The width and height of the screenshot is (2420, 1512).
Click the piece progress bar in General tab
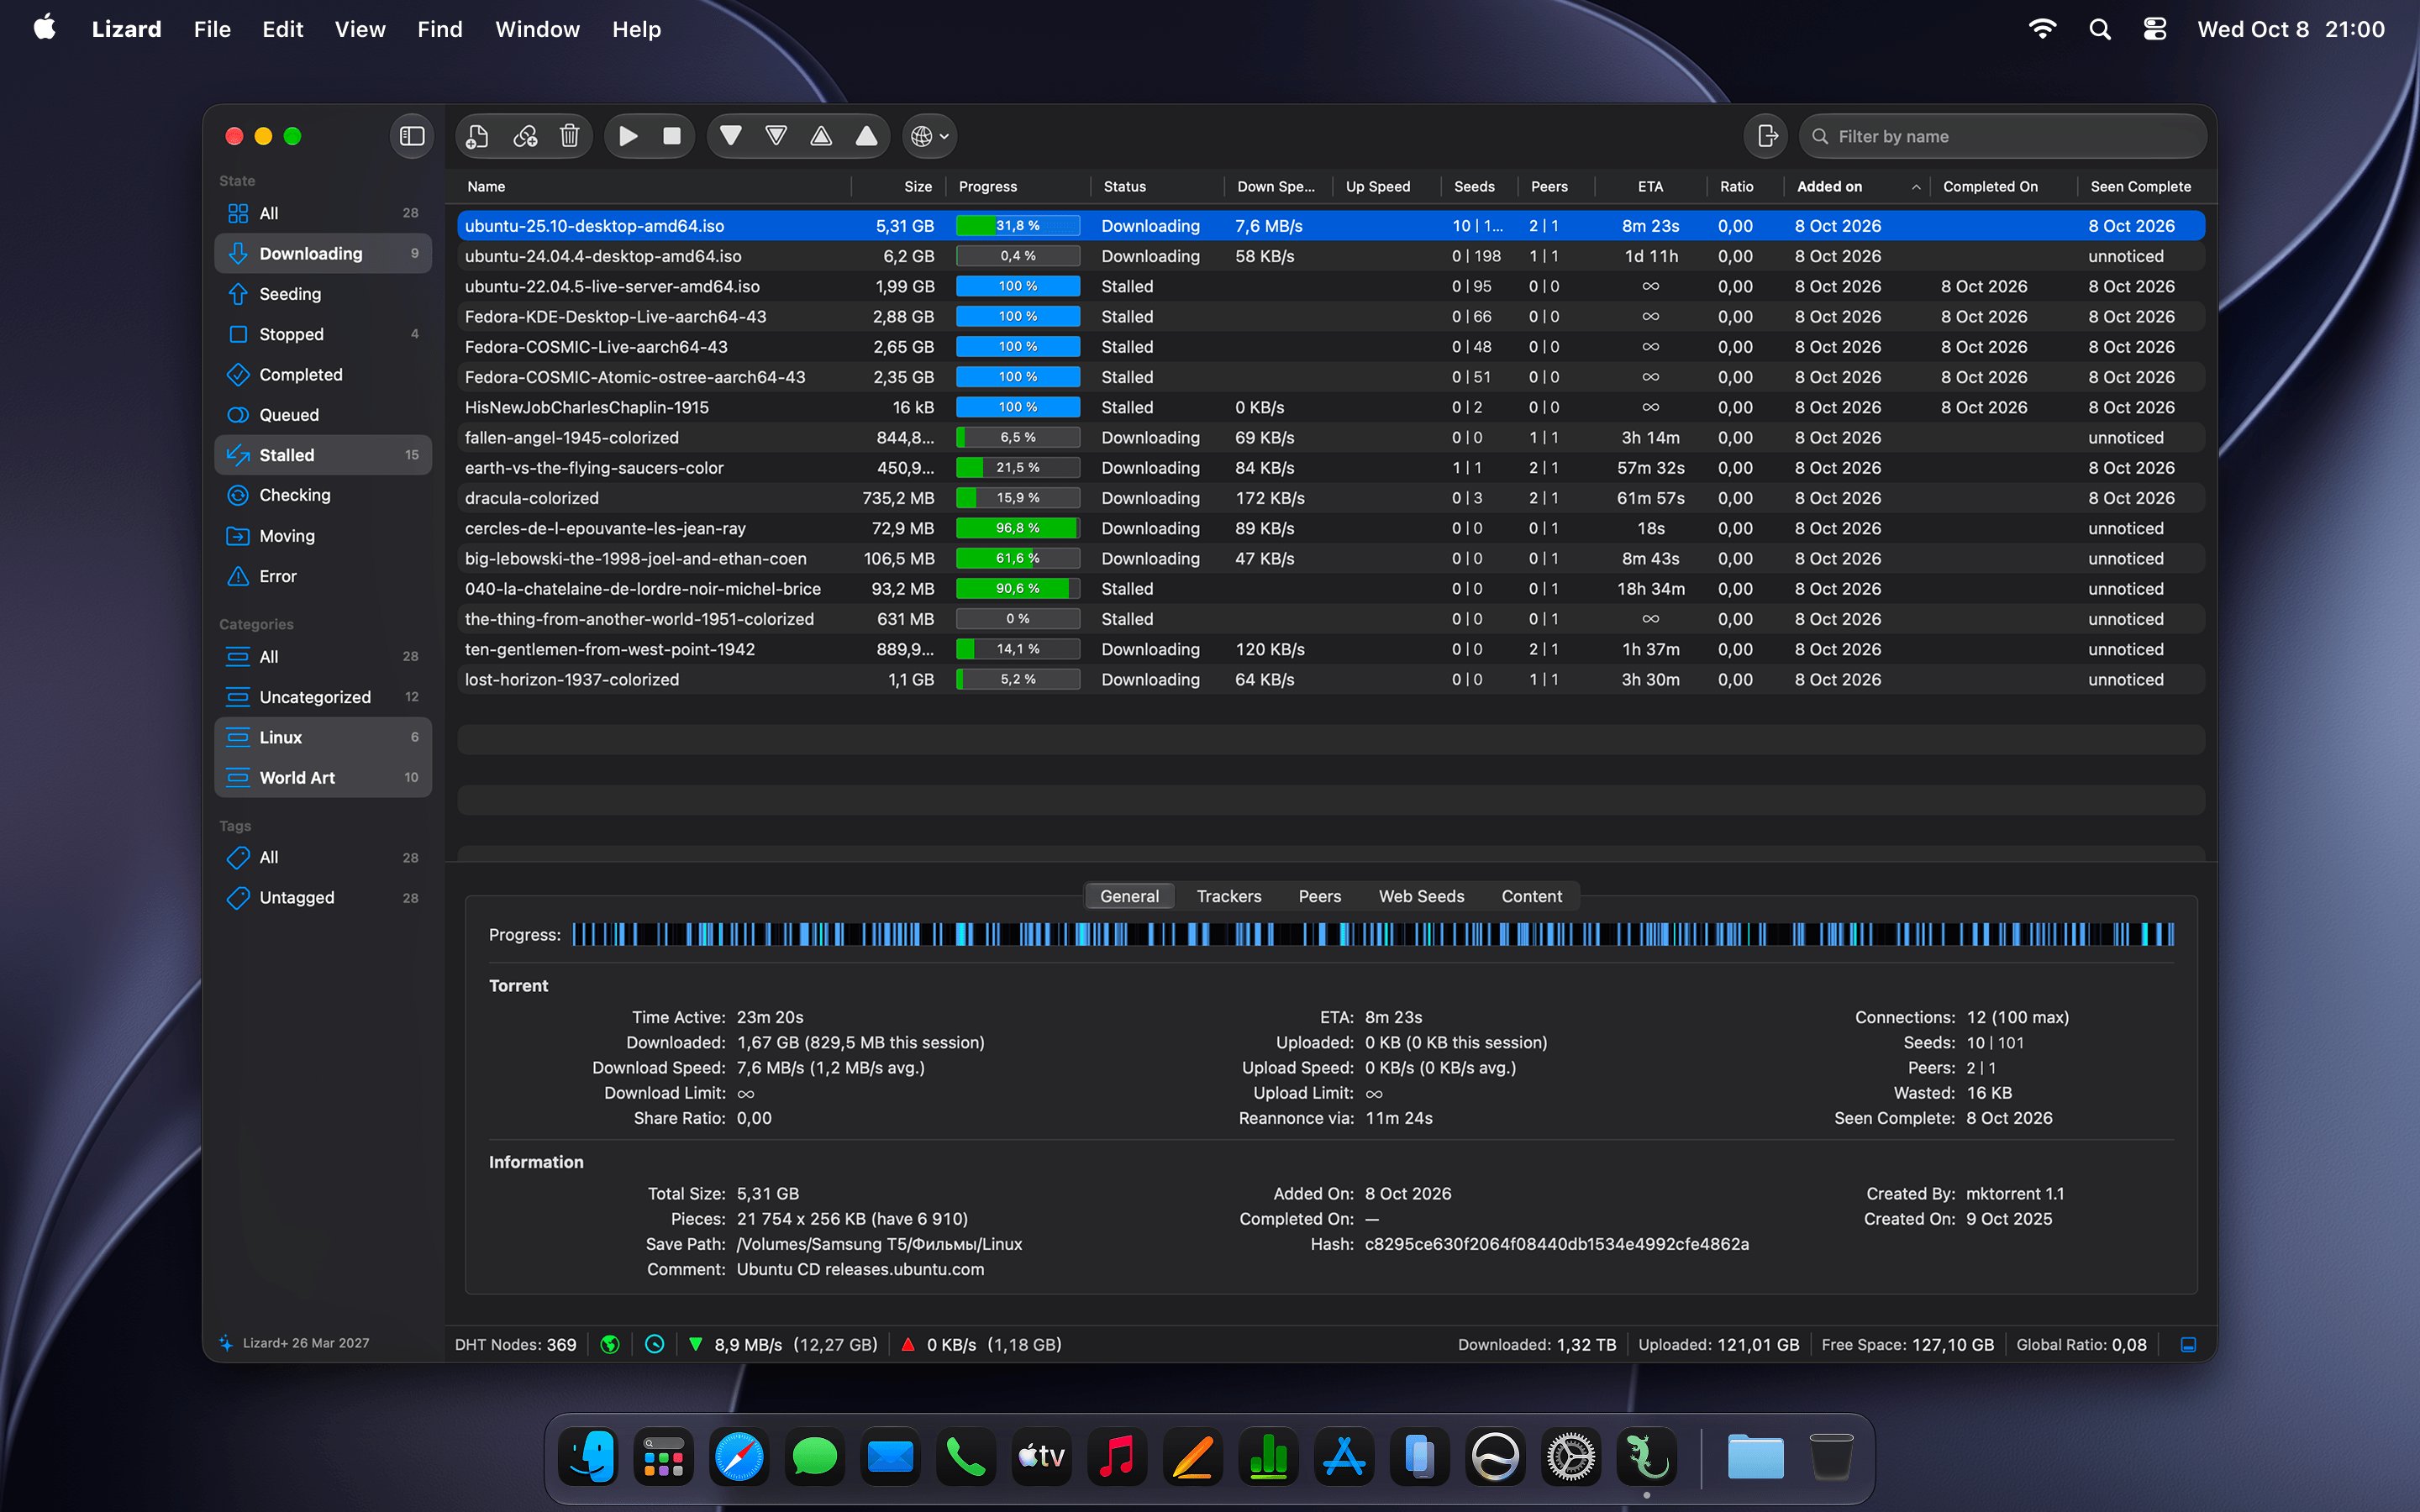1373,934
